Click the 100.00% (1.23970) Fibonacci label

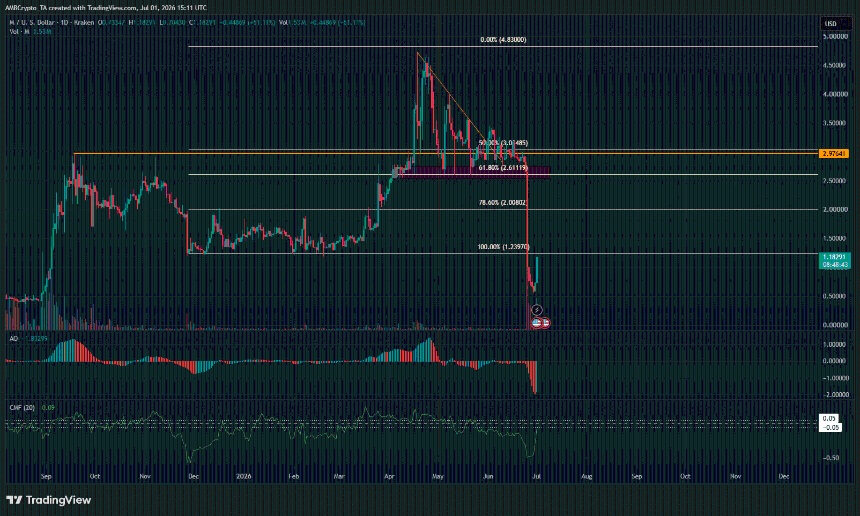[x=503, y=247]
